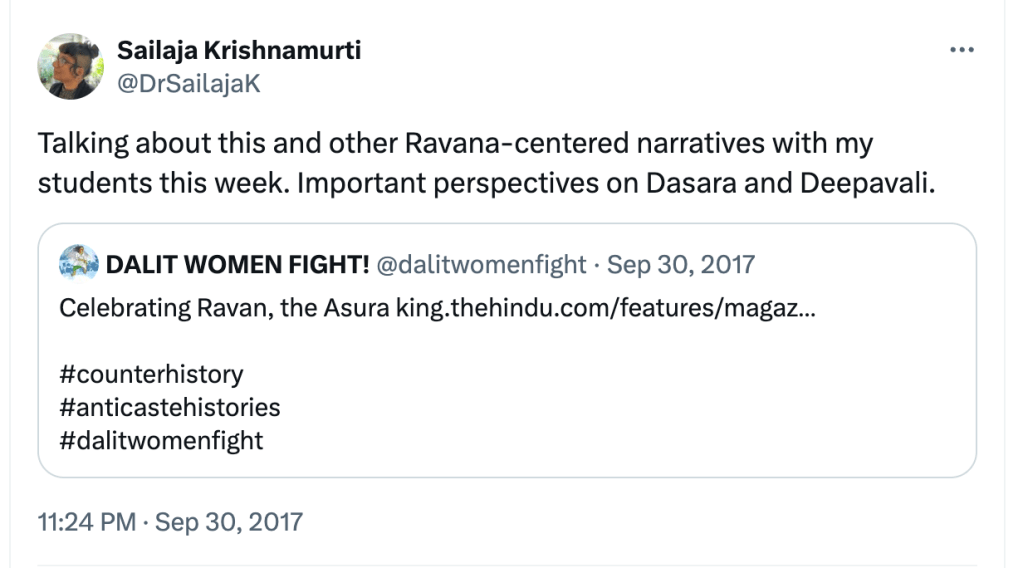Click the "Talking about this and other" tweet text
Screen dimensions: 1023x568
(217, 143)
